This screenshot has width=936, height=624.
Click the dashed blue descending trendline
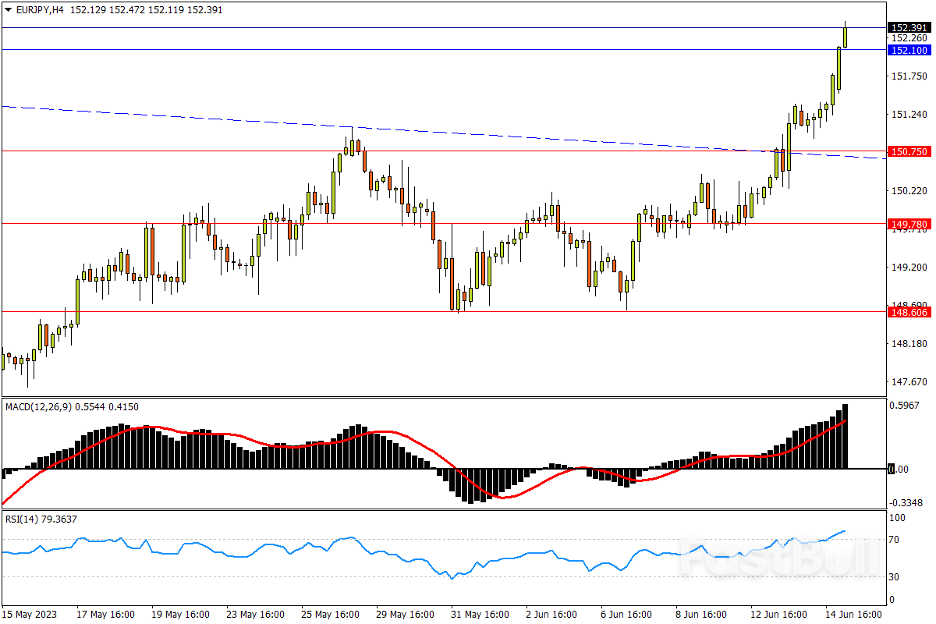point(442,133)
